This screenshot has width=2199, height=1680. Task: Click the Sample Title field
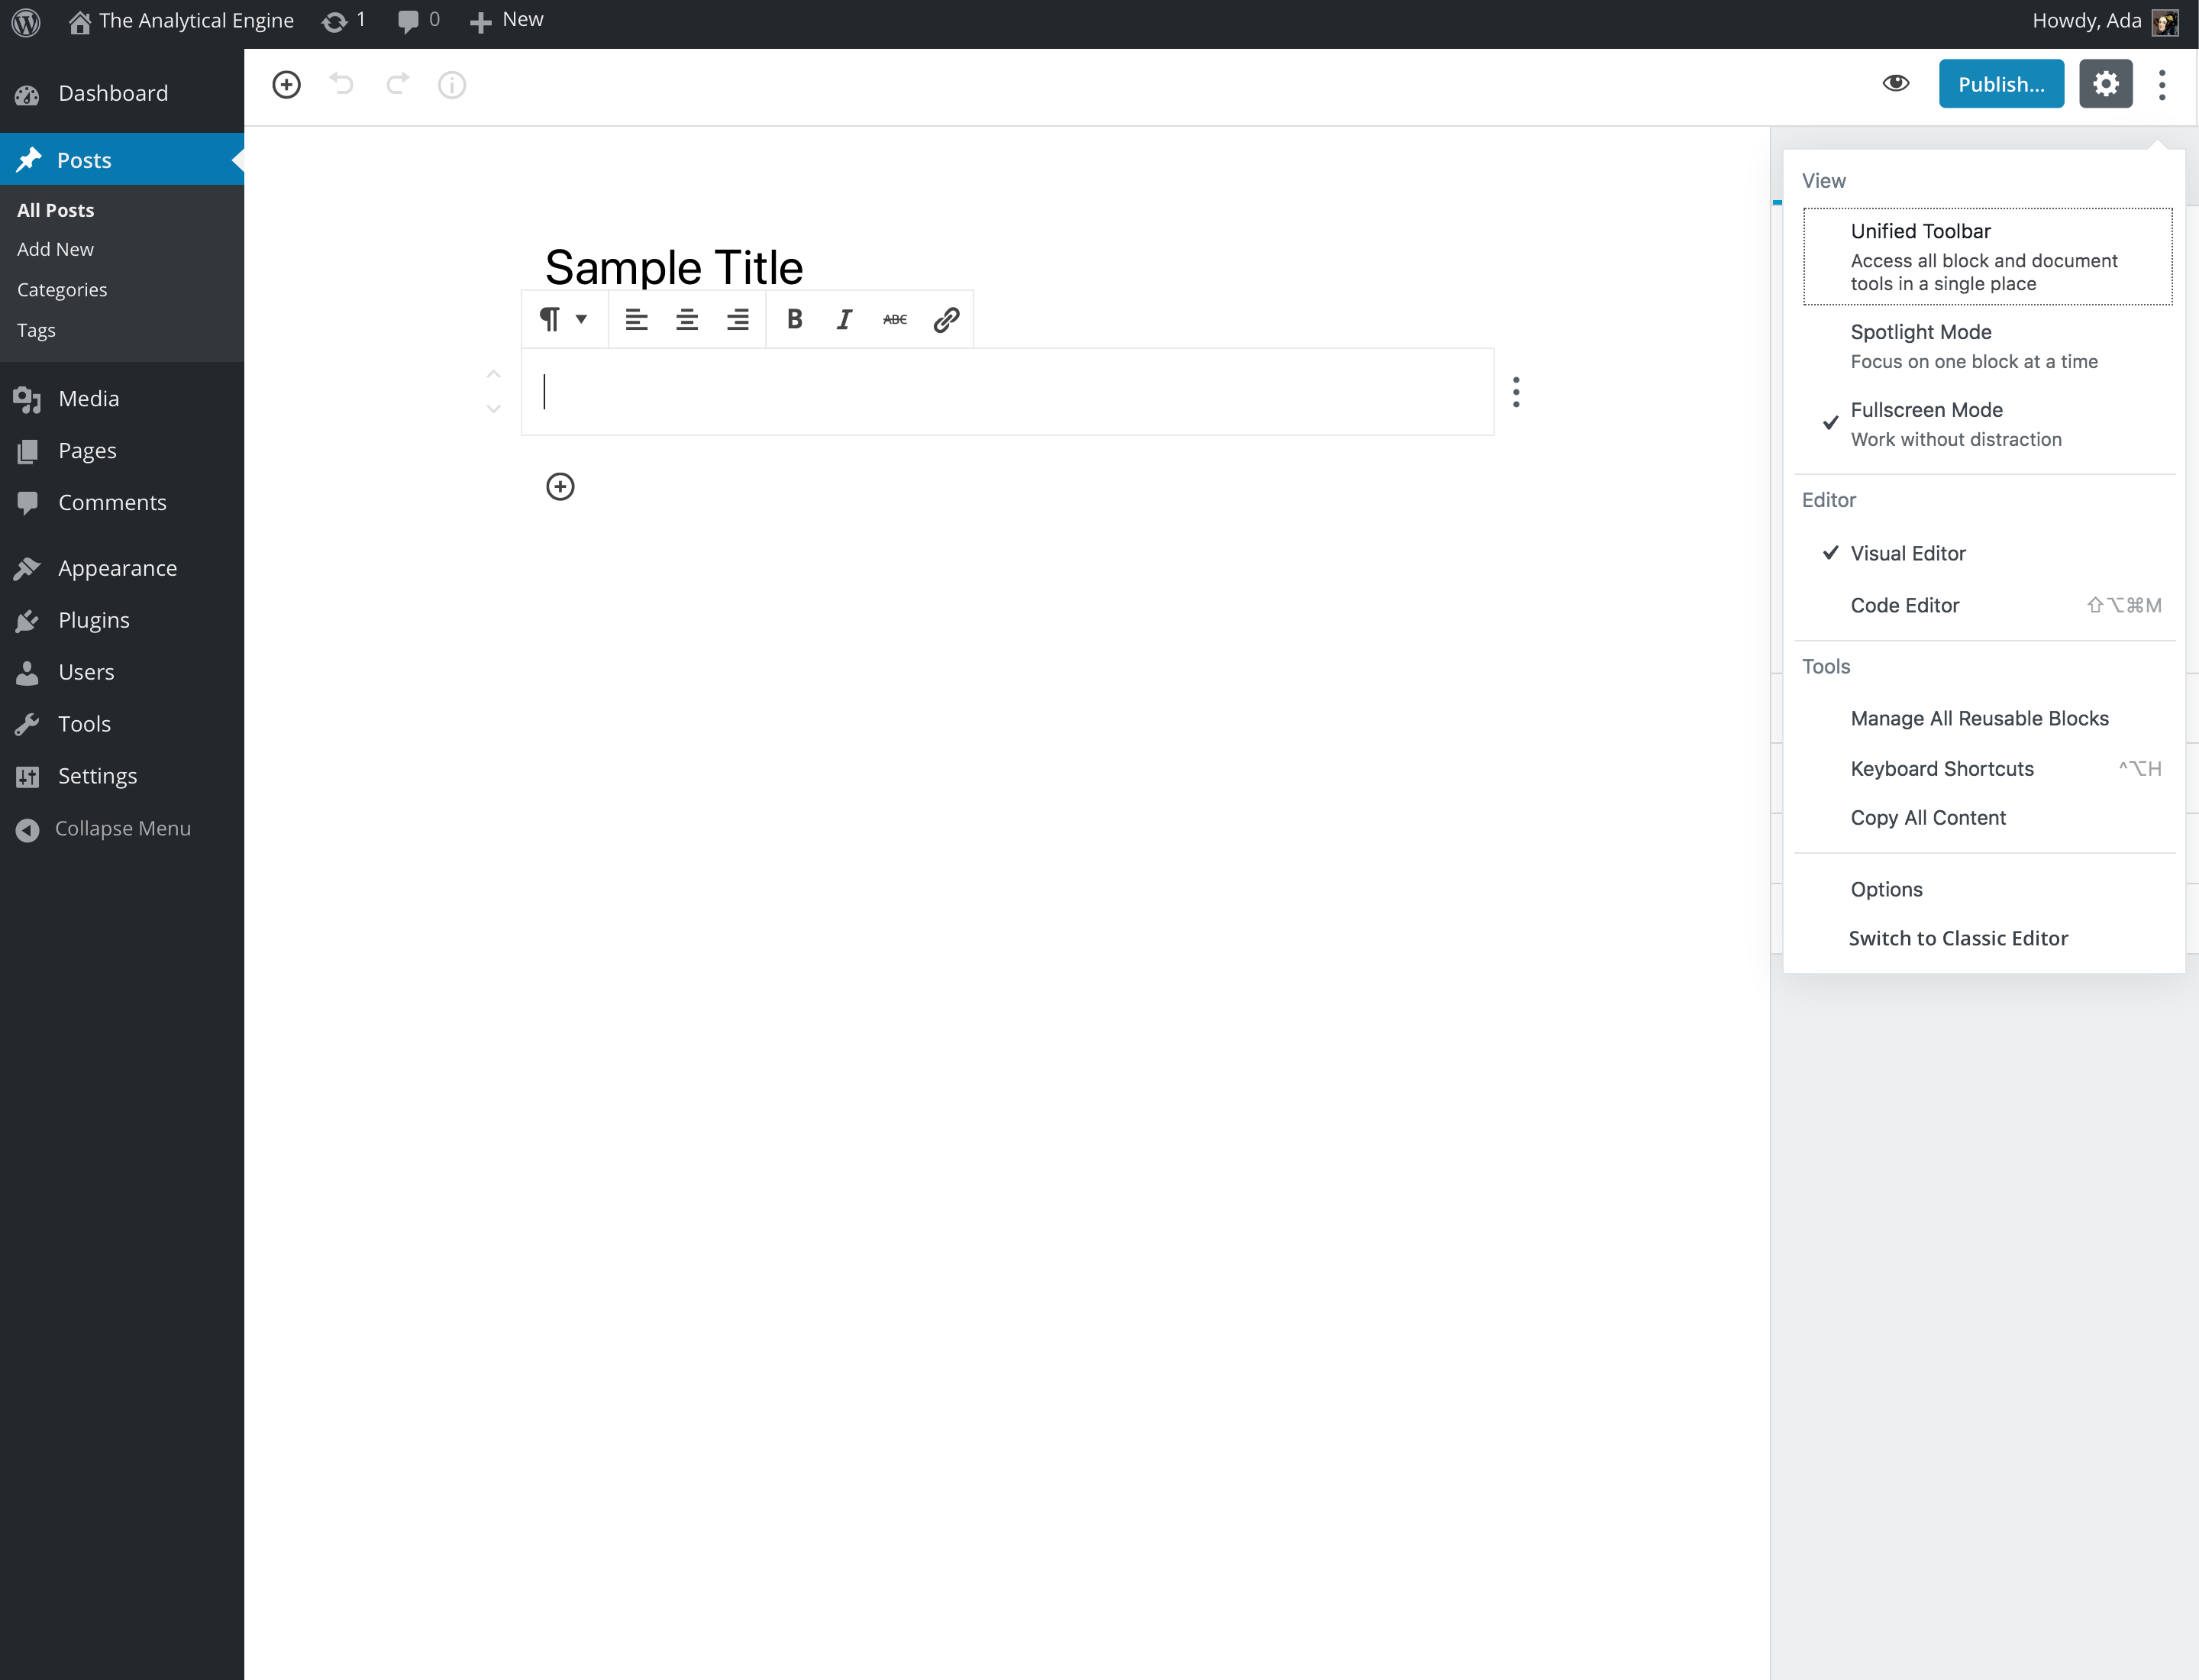(x=674, y=266)
